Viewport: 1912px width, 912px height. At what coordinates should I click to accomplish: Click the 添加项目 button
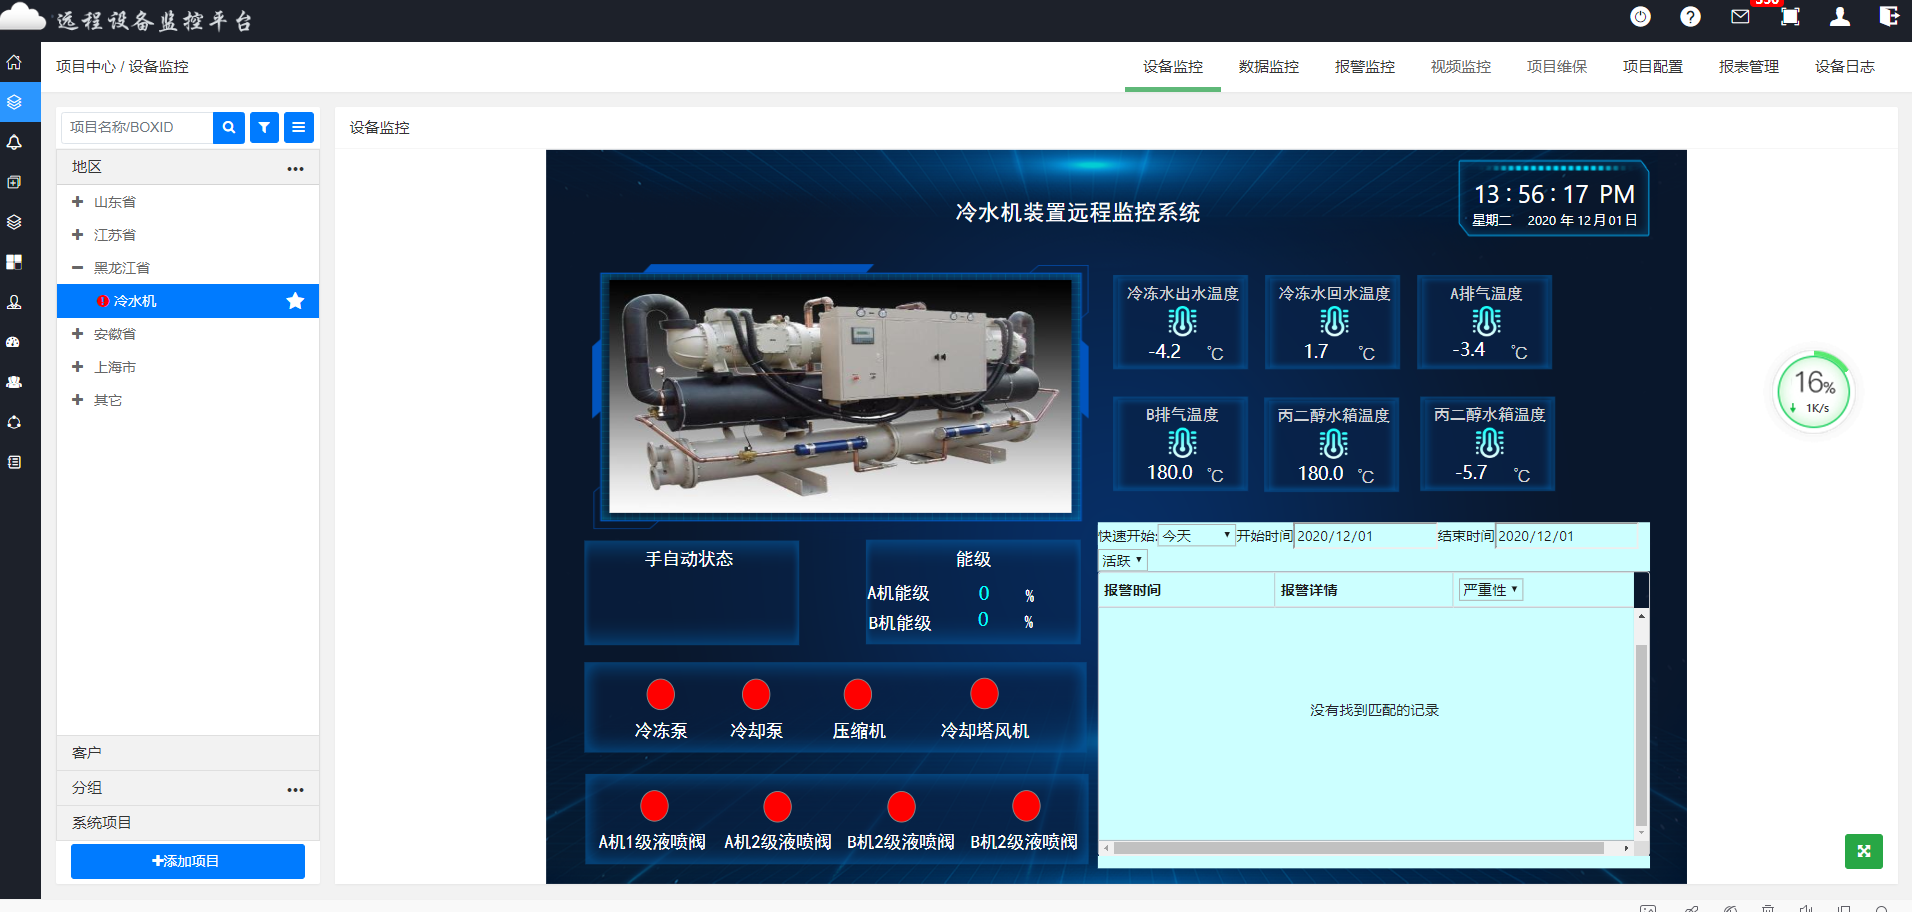pyautogui.click(x=187, y=861)
